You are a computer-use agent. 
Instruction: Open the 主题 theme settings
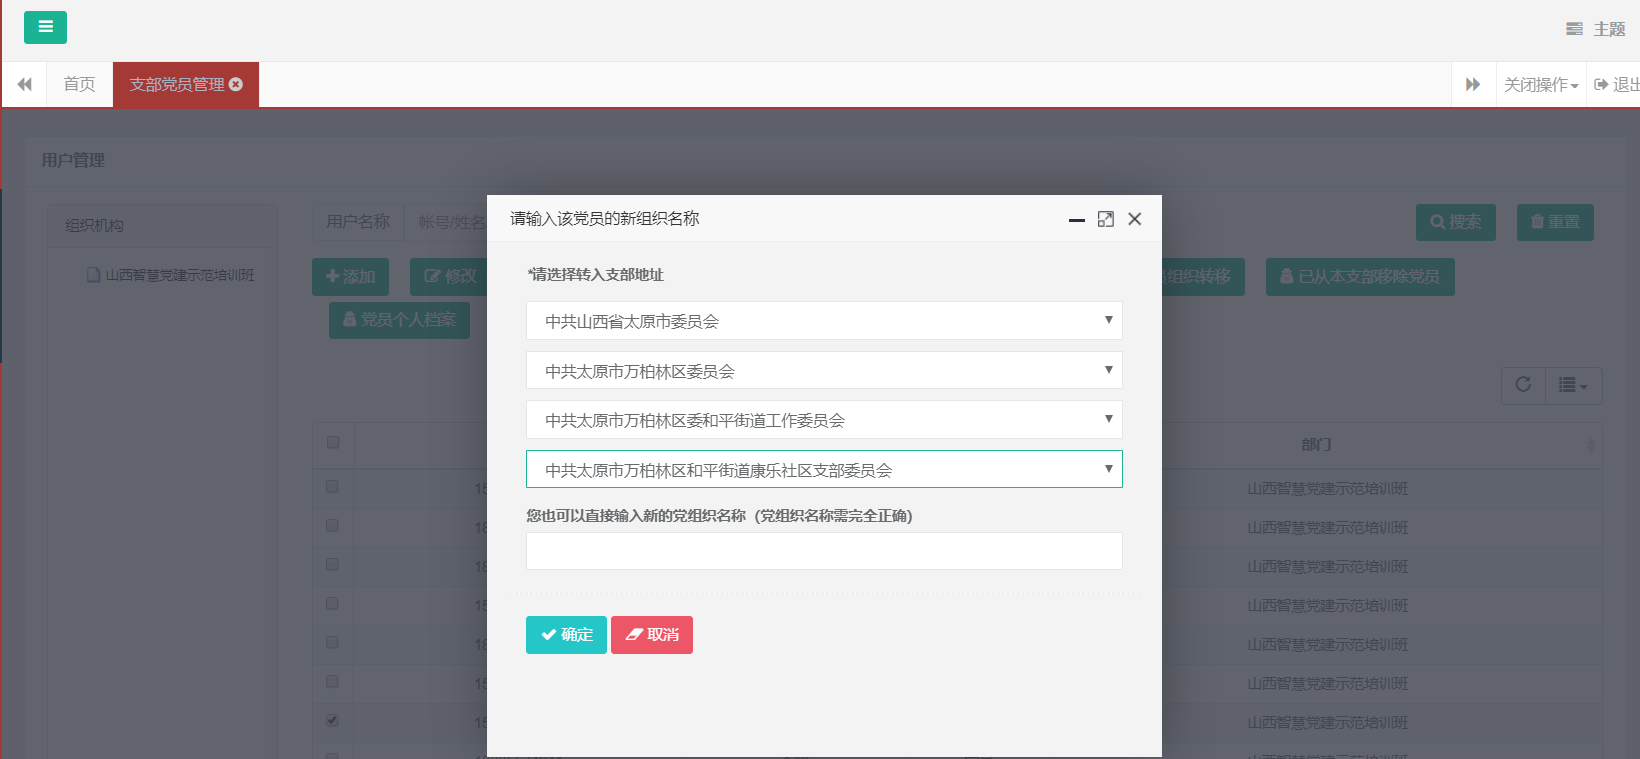coord(1596,29)
